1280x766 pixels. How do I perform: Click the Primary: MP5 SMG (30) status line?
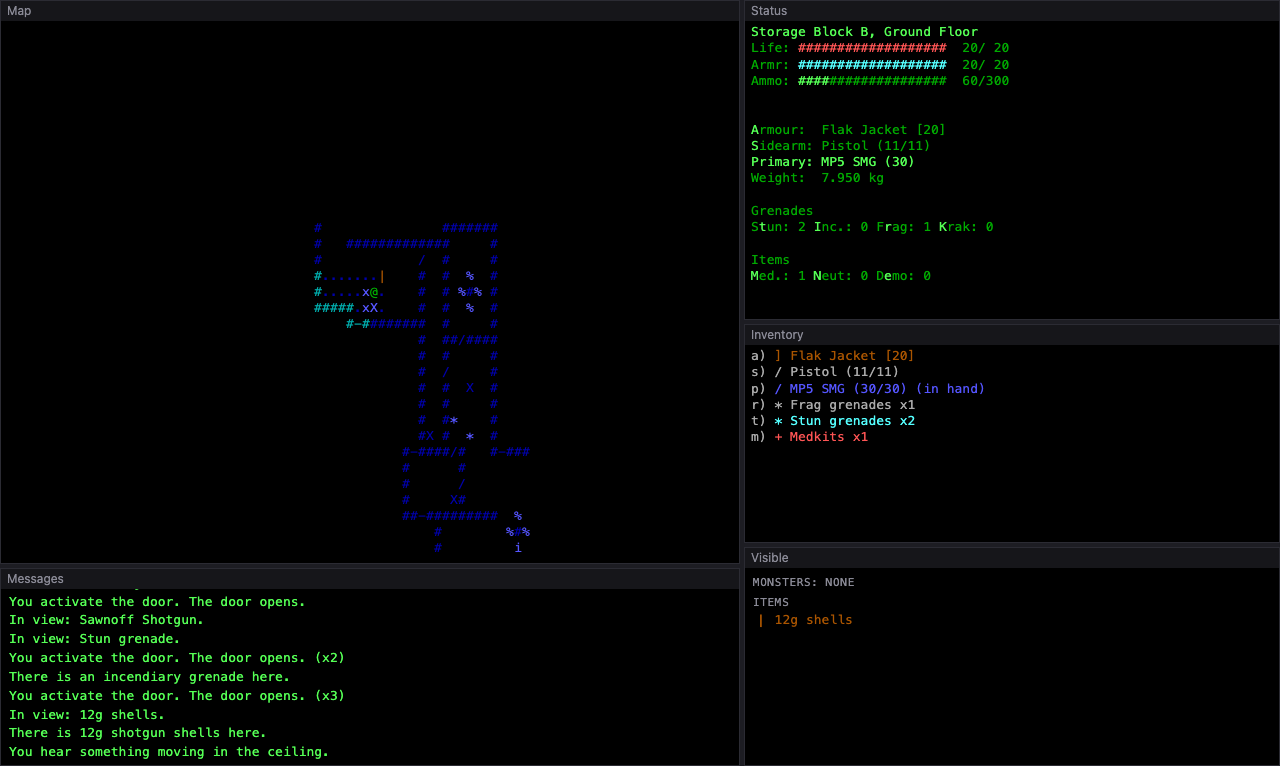click(x=833, y=162)
